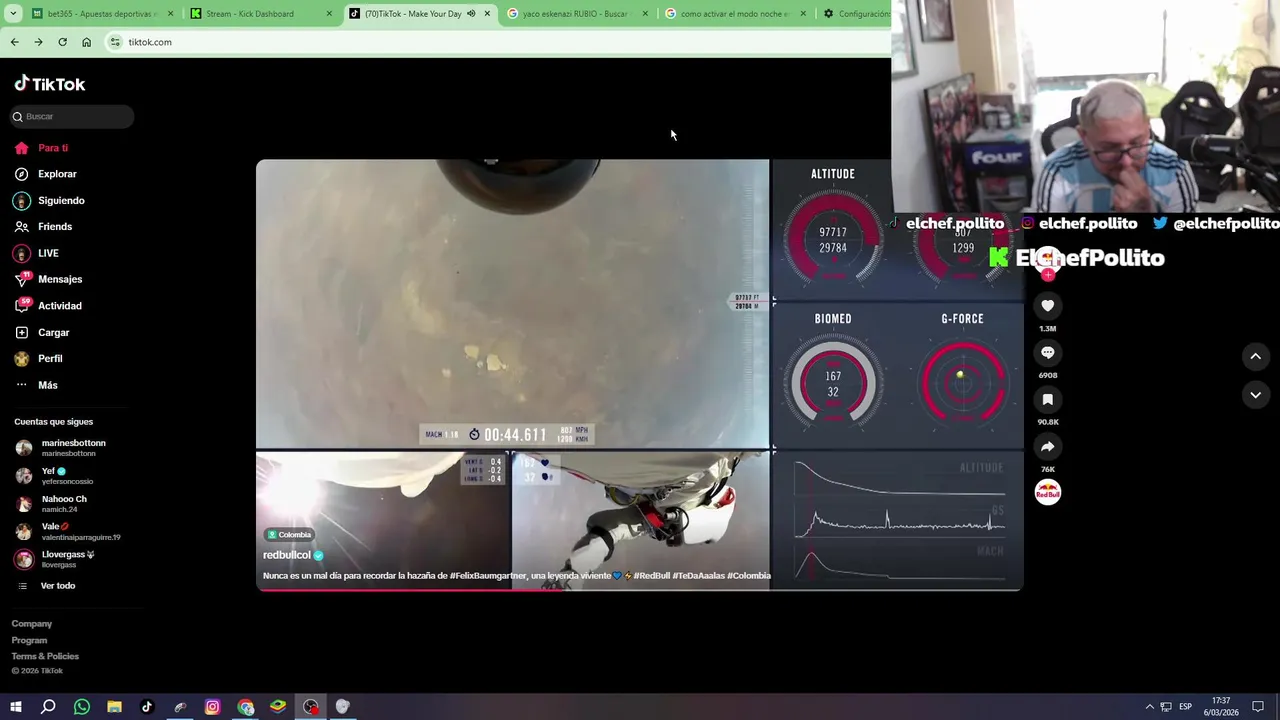
Task: Go to previous video with up chevron
Action: [1255, 356]
